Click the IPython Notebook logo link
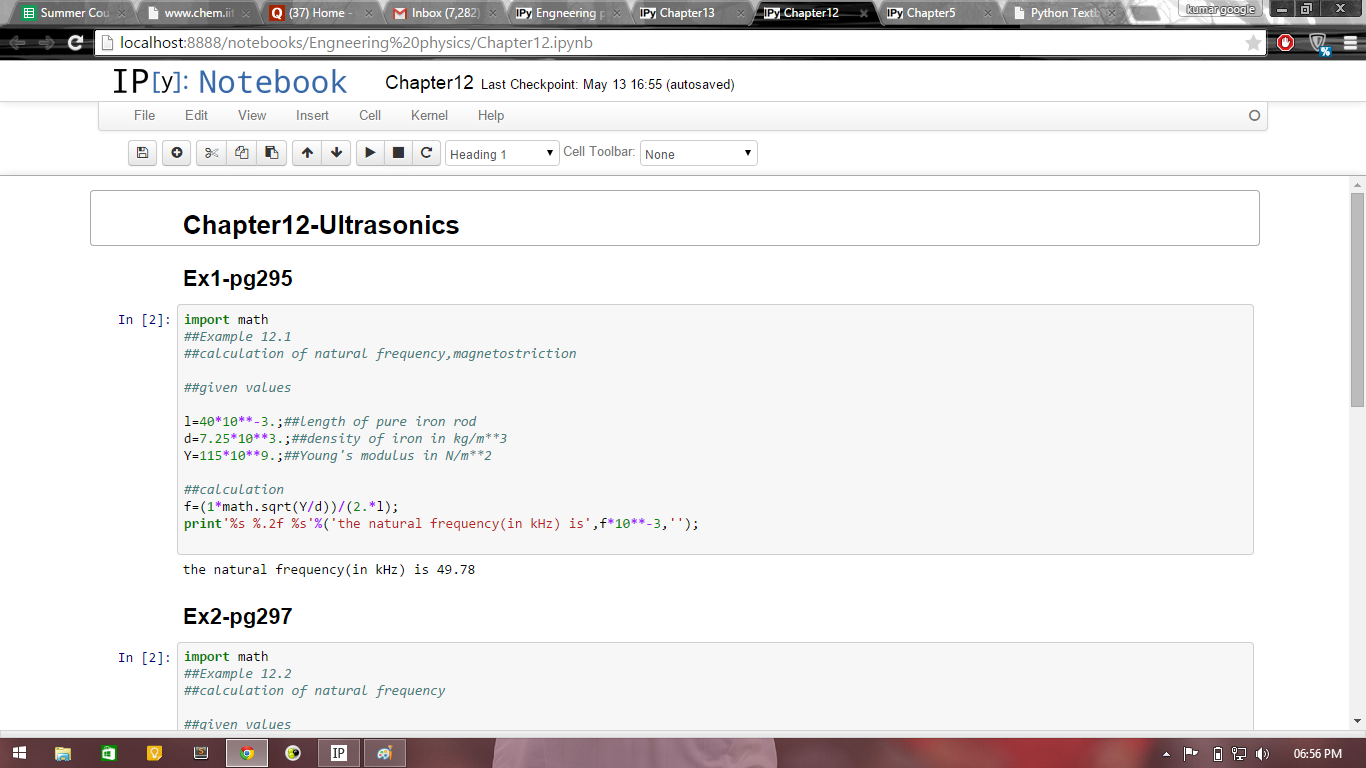This screenshot has width=1366, height=768. click(x=230, y=82)
